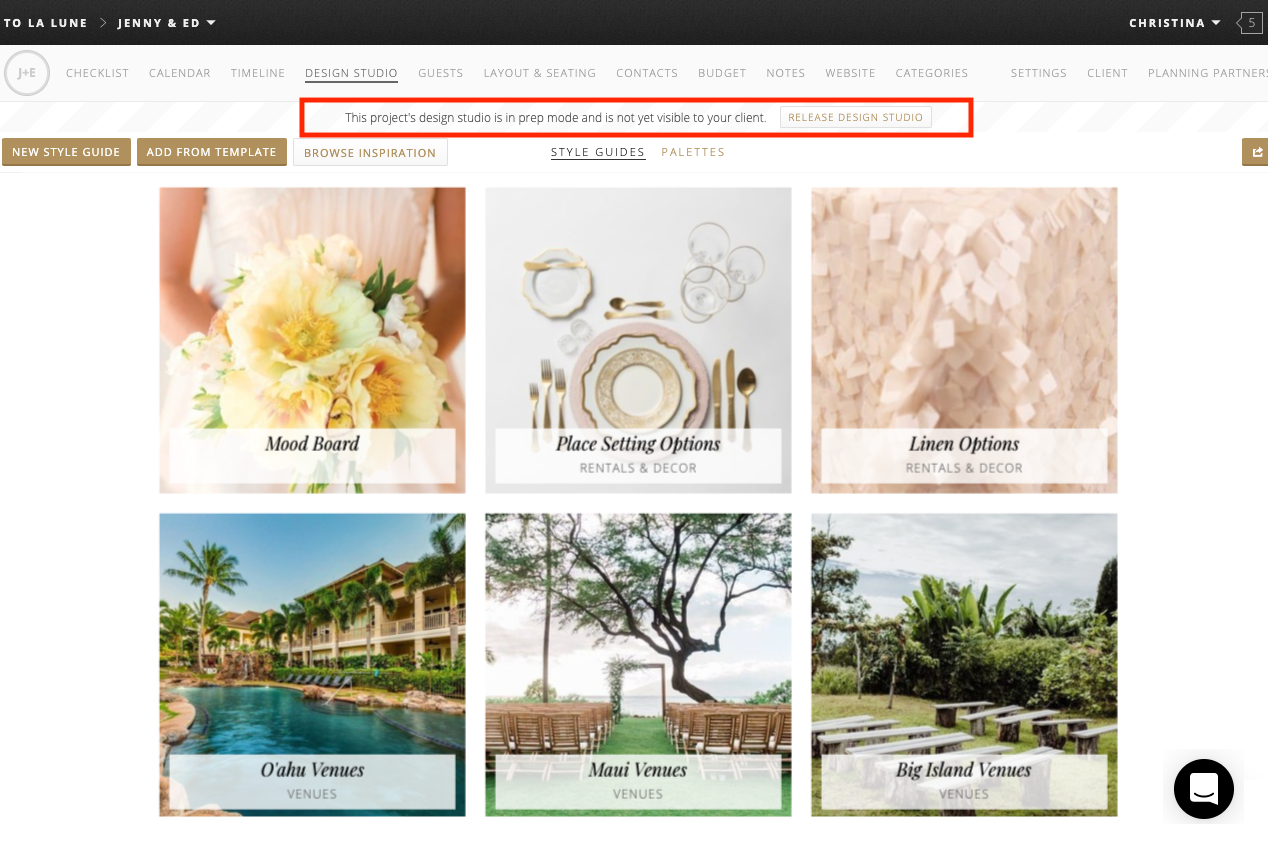Open the notifications counter showing 5

click(x=1250, y=23)
